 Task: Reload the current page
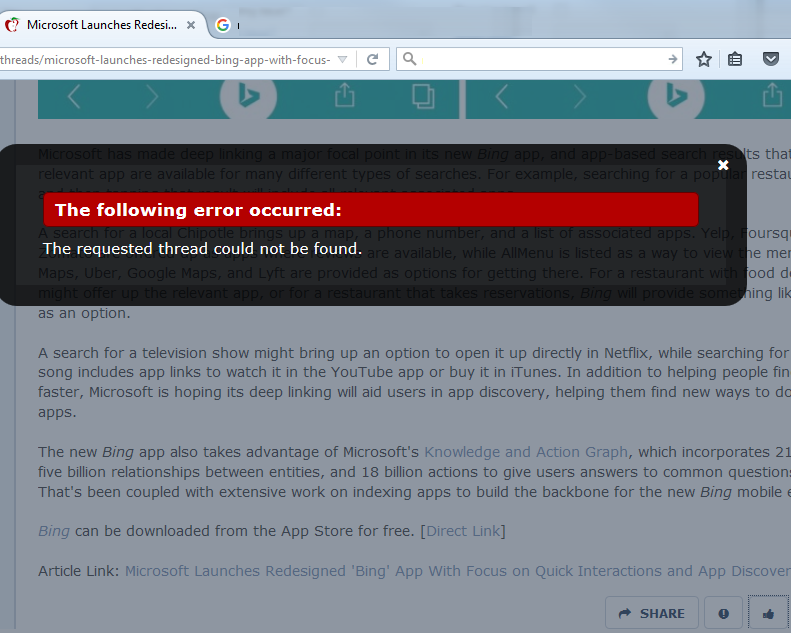(372, 60)
